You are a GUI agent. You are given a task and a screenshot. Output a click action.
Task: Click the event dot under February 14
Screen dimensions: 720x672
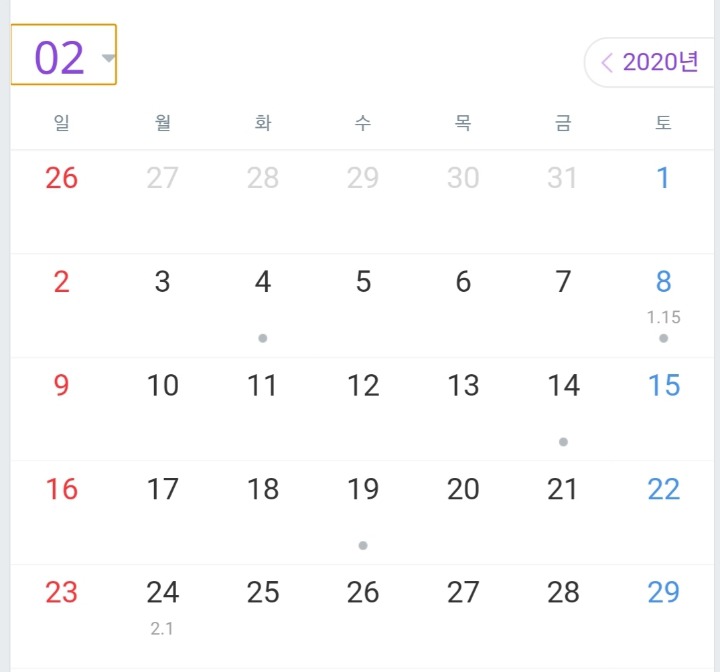(564, 441)
